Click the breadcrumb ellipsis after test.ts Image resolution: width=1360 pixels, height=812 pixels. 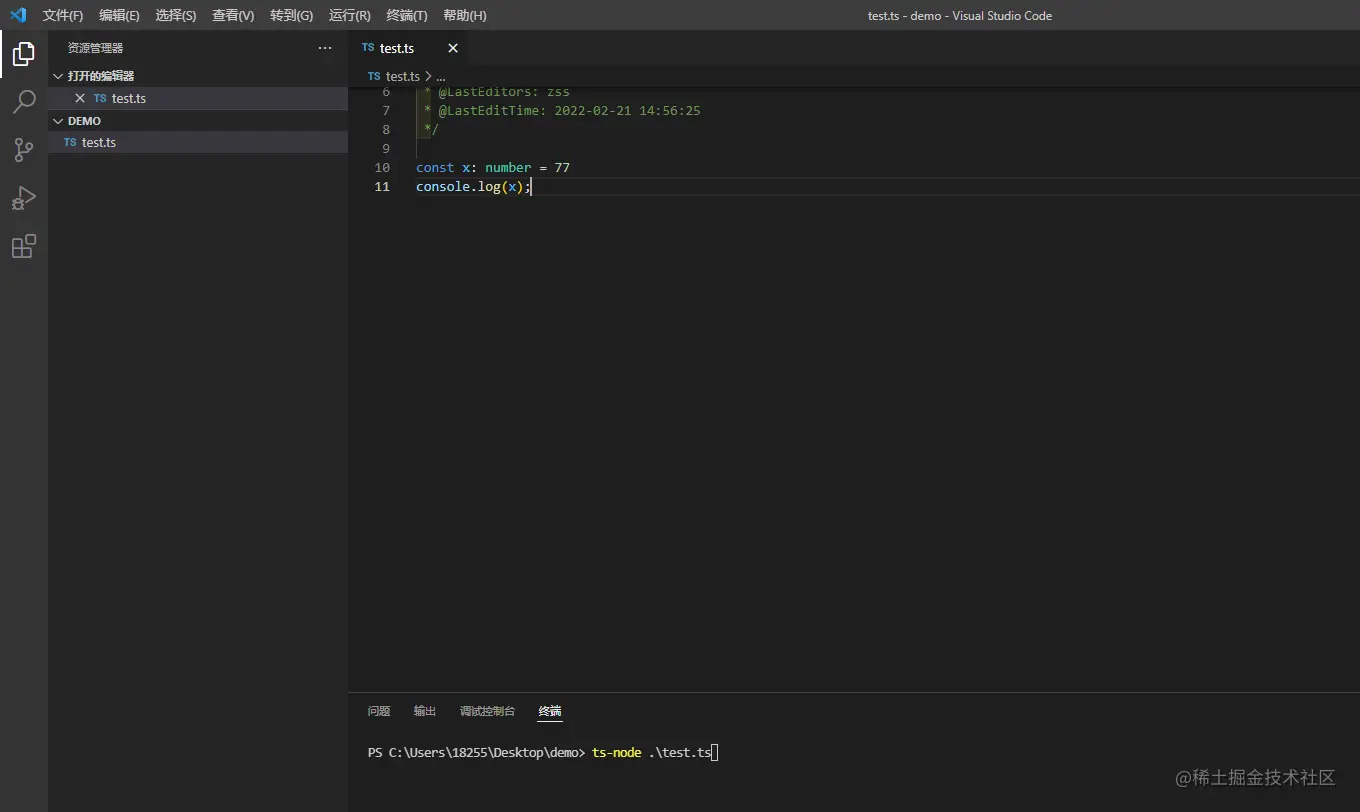440,76
